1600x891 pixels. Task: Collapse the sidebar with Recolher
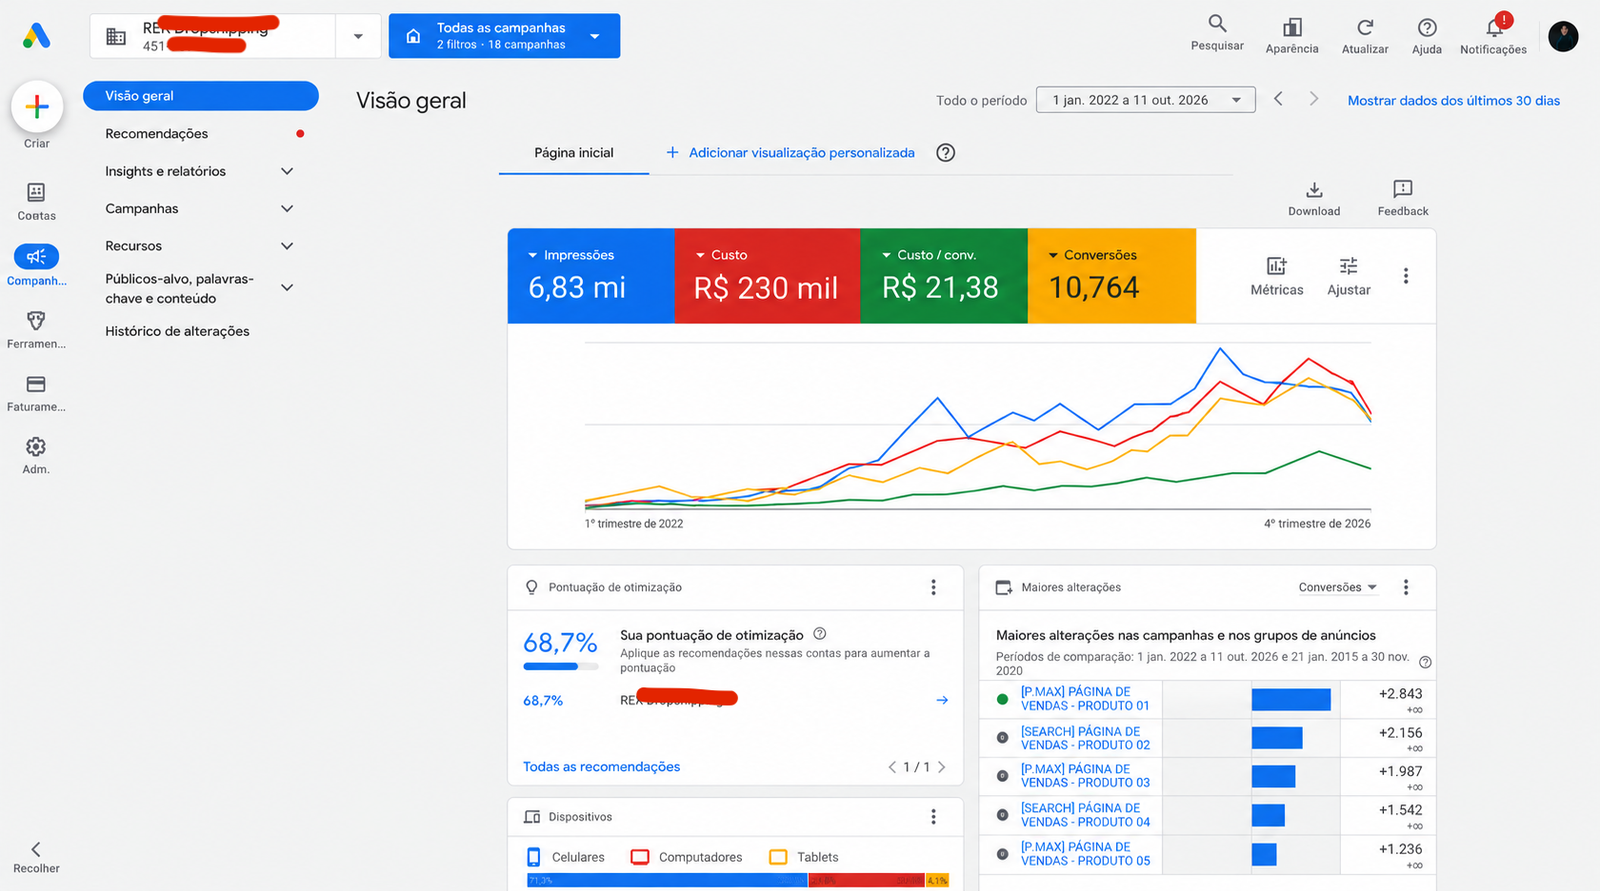pyautogui.click(x=36, y=856)
